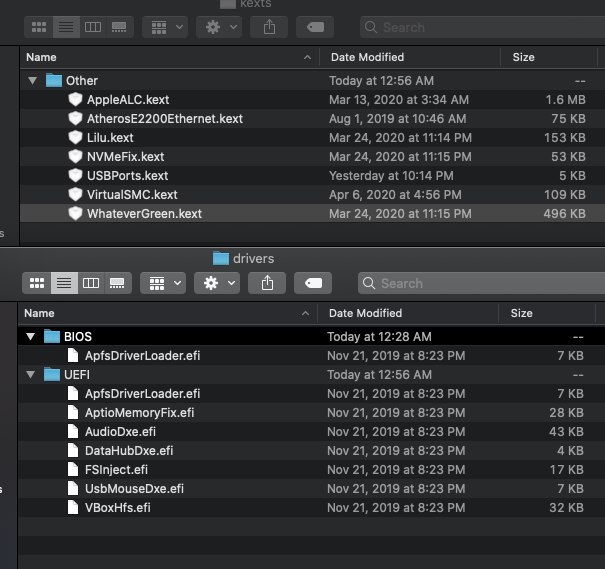Sort kexts window by Date Modified
The height and width of the screenshot is (569, 605).
click(410, 57)
